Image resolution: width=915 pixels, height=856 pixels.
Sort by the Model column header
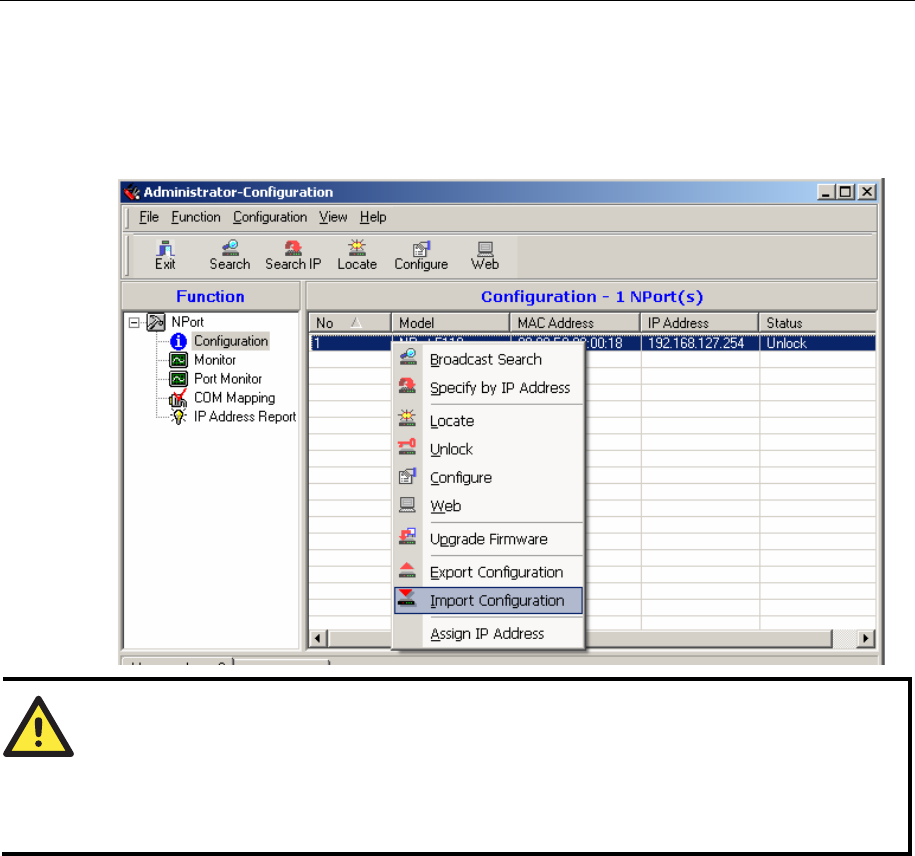(450, 323)
